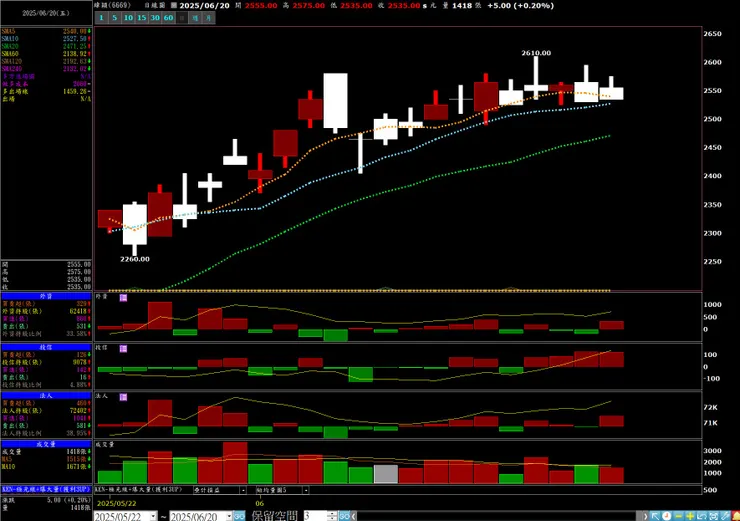This screenshot has height=521, width=740.
Task: Open the dropdown beside KEN indicator name
Action: 243,490
